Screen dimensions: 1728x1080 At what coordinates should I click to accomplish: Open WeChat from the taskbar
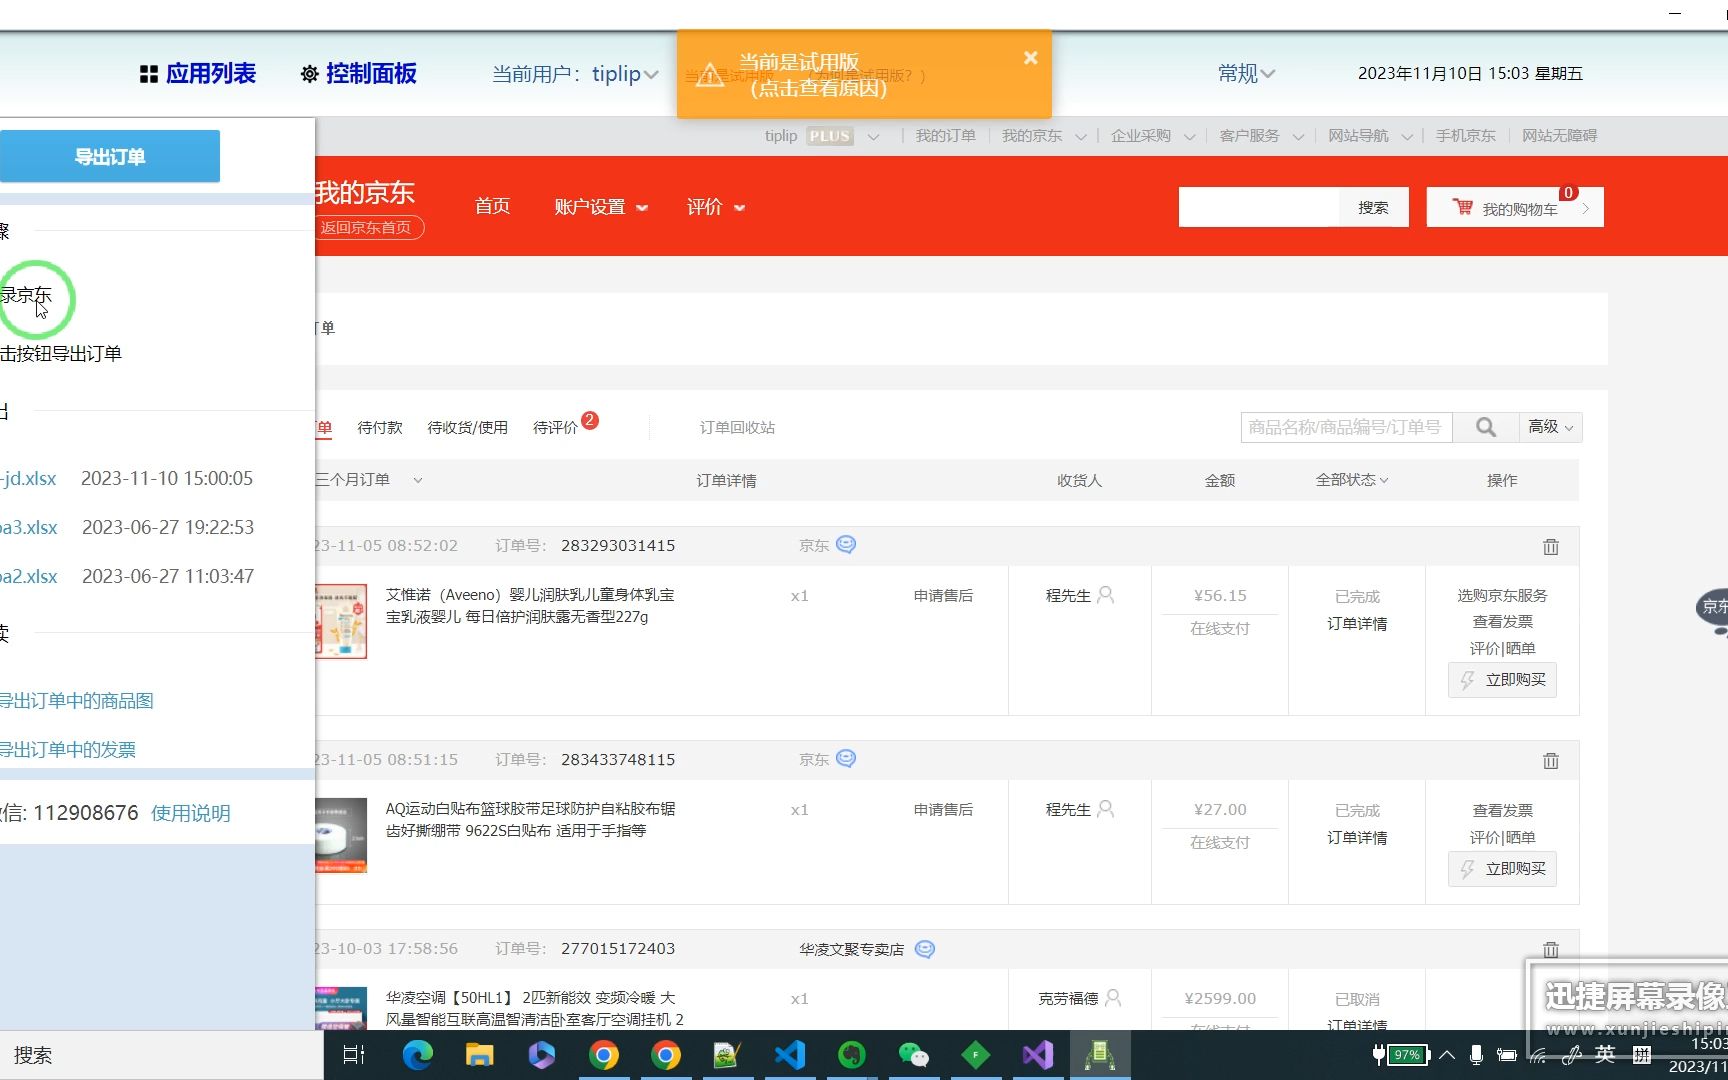(x=913, y=1055)
